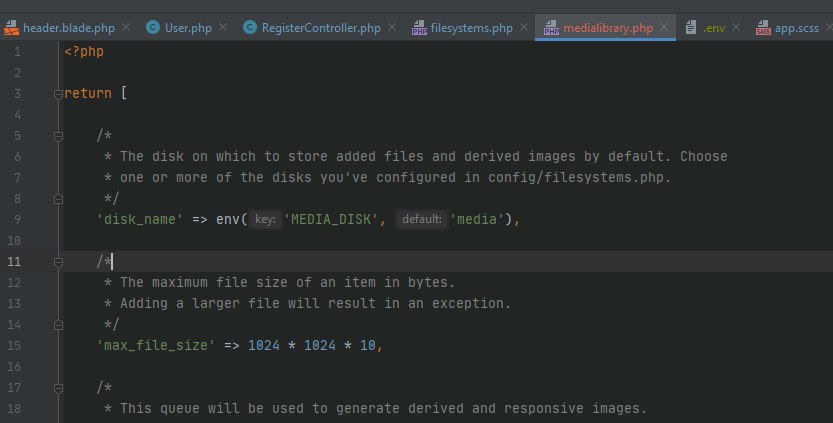This screenshot has height=423, width=833.
Task: Collapse the return array fold on line 3
Action: [x=58, y=95]
